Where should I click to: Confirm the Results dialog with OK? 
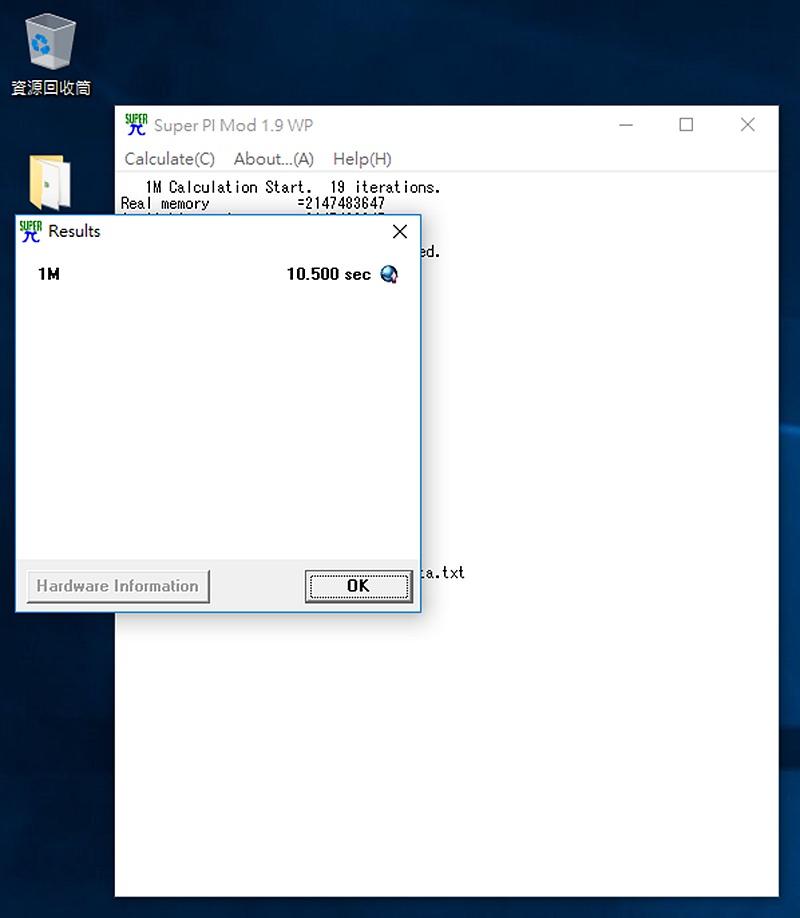coord(358,586)
